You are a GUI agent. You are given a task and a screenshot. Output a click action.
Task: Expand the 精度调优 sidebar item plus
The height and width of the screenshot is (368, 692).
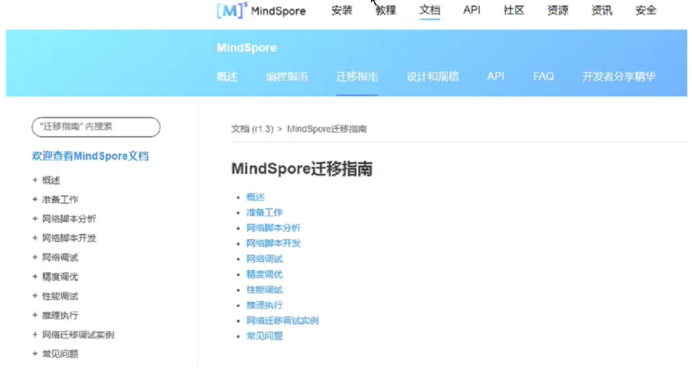point(35,277)
